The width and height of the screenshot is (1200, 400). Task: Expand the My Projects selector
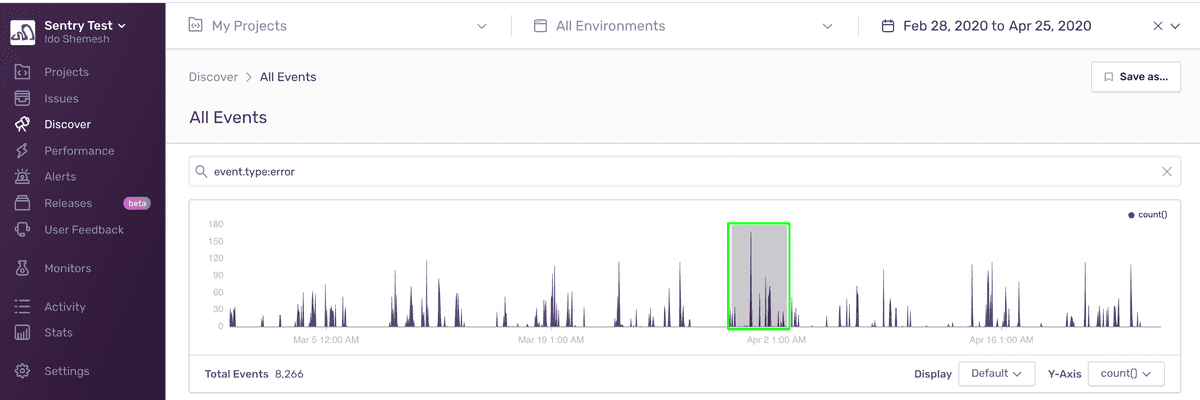click(337, 26)
